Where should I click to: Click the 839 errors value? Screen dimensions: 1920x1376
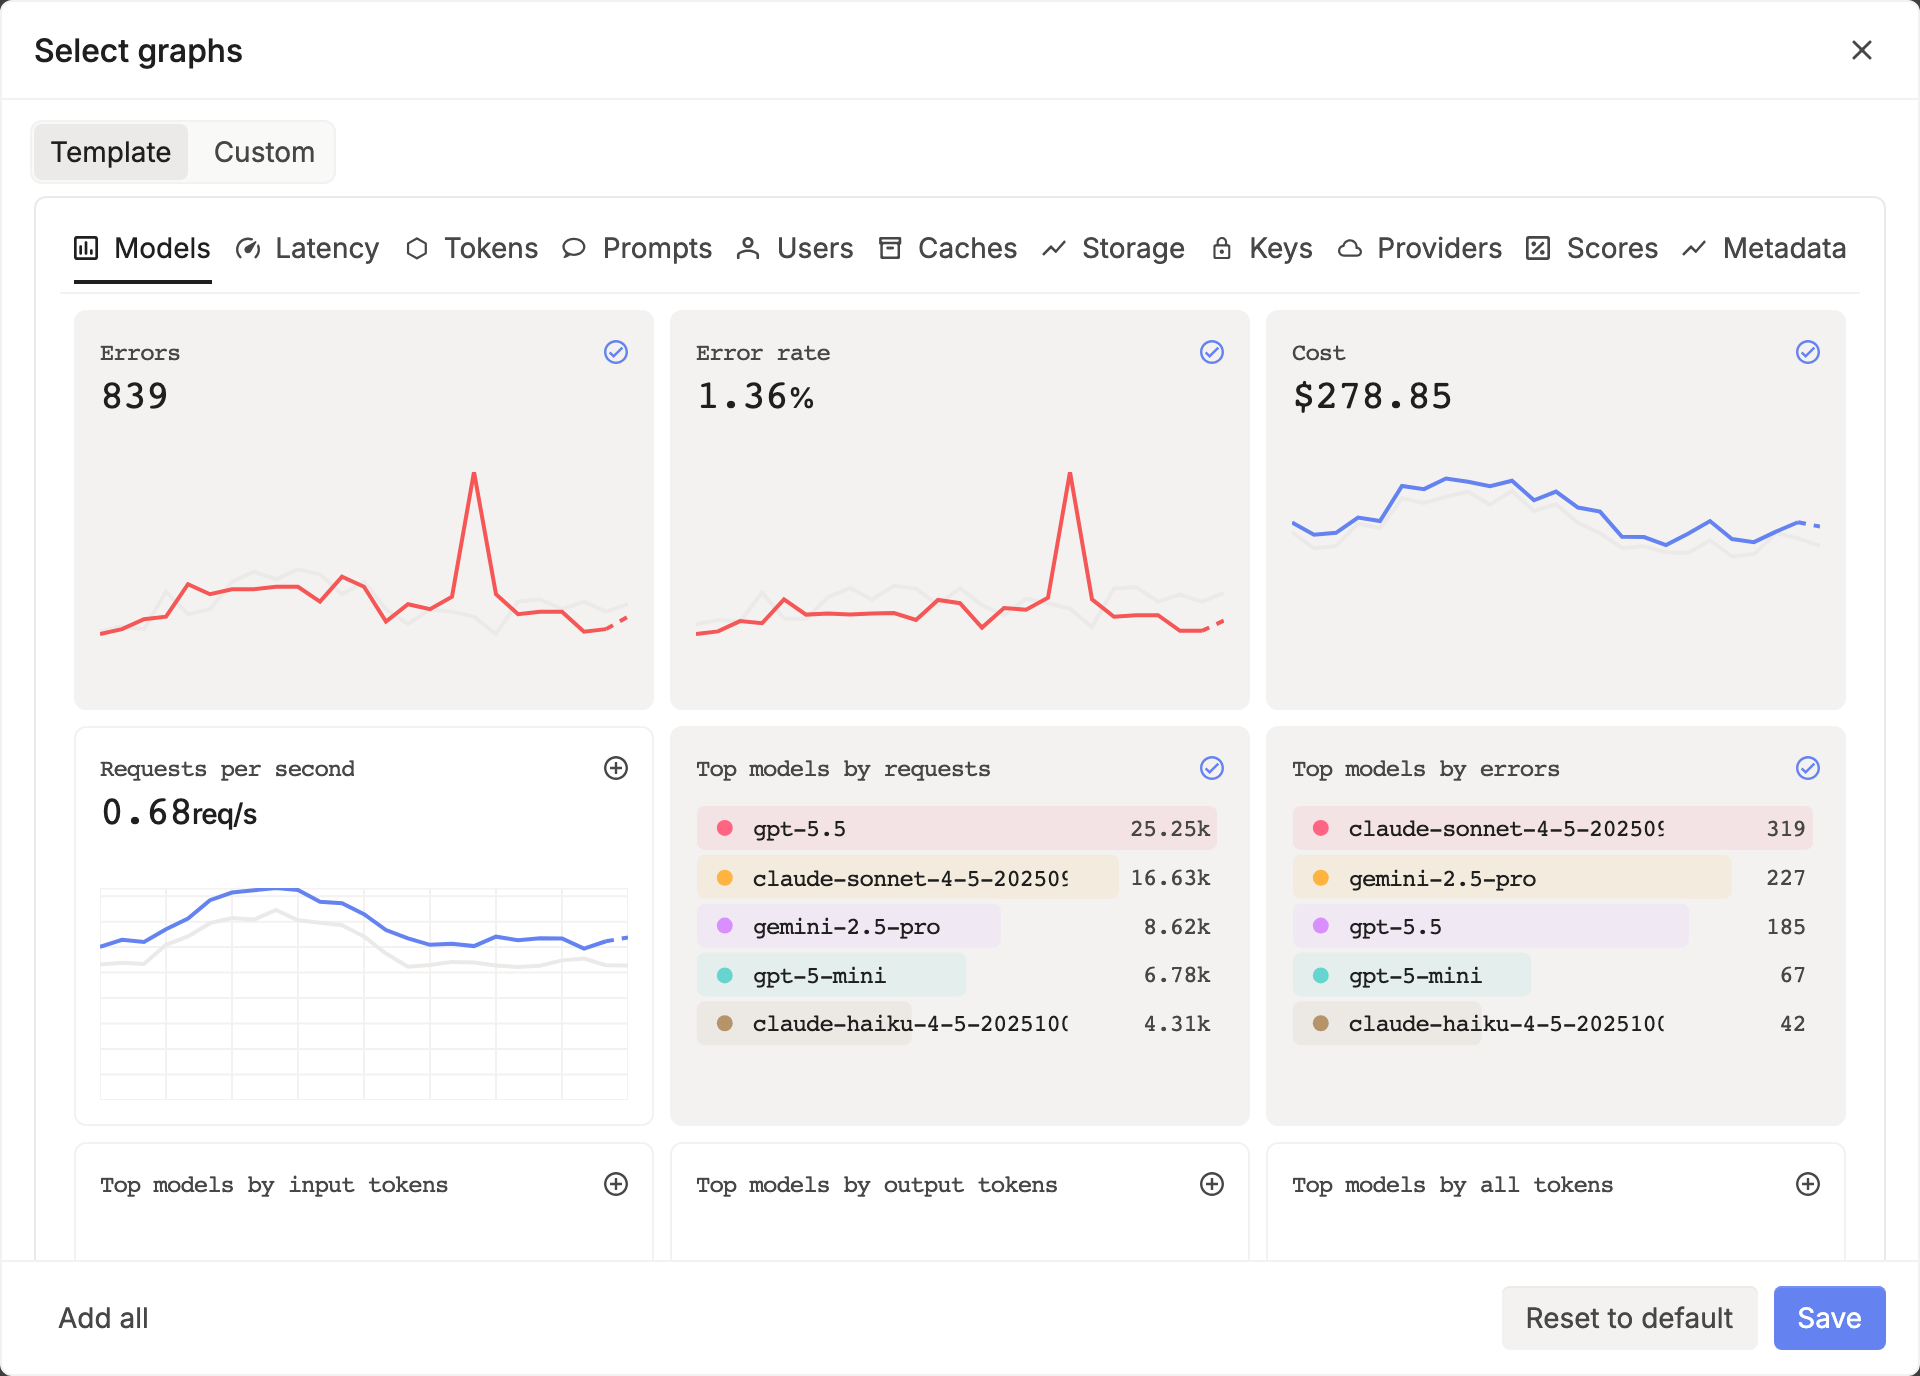click(135, 396)
